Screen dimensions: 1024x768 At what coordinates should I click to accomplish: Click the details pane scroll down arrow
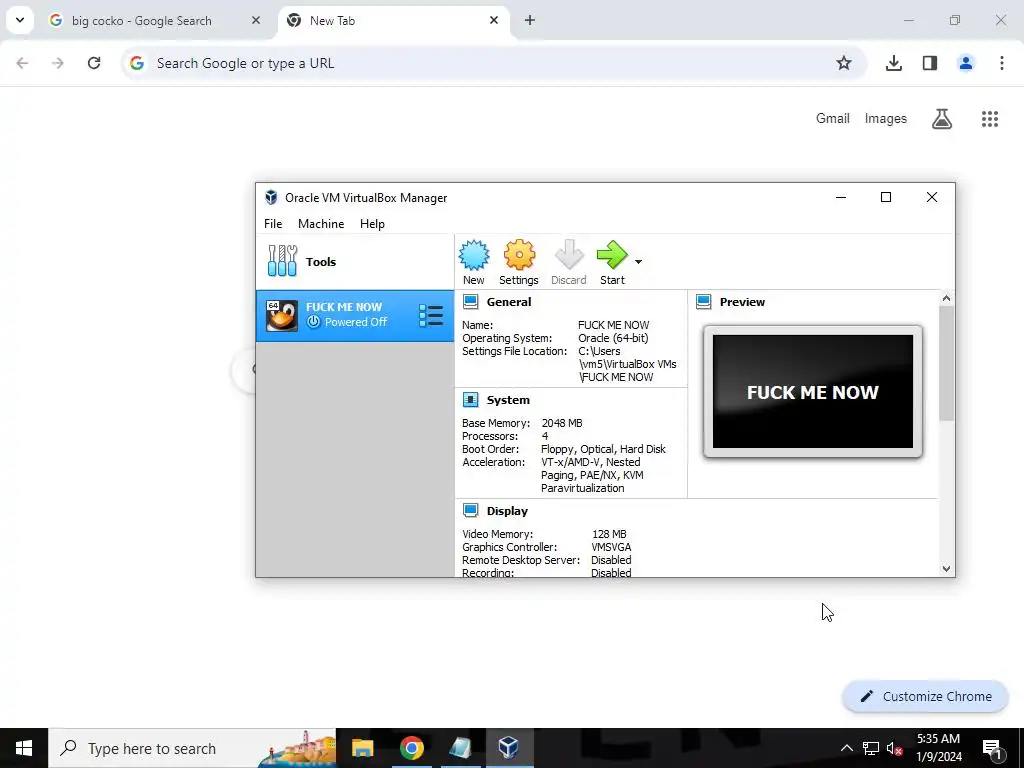tap(946, 569)
